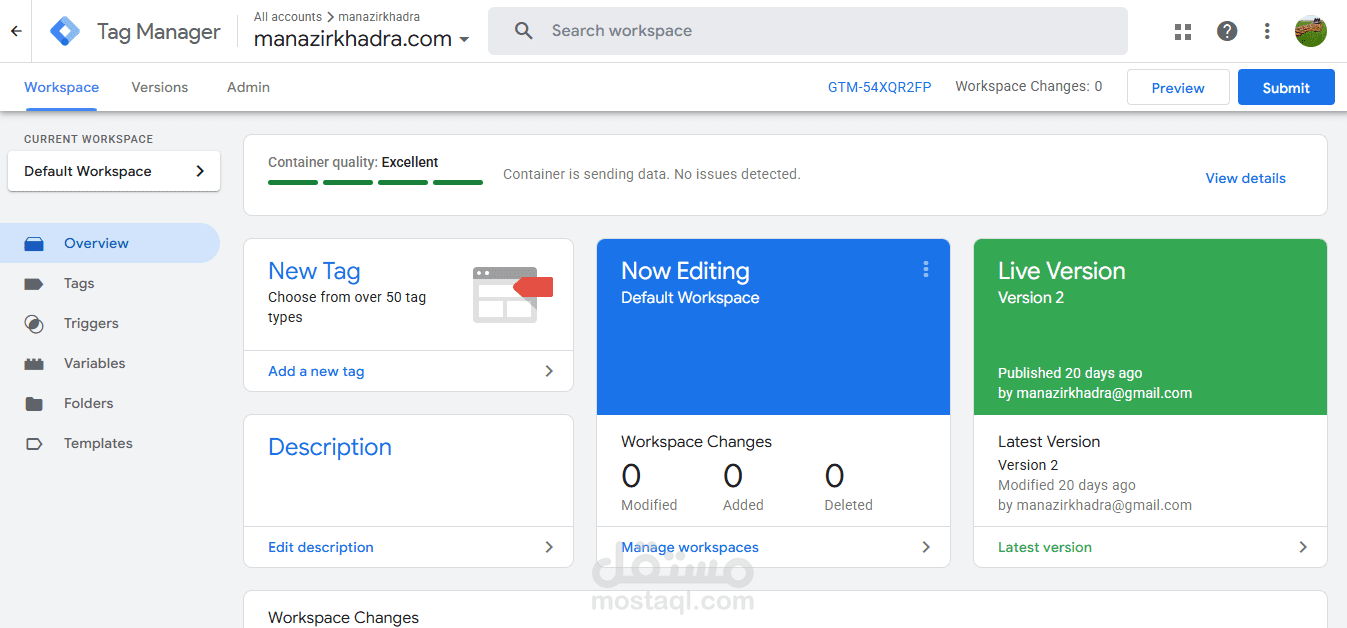Screen dimensions: 1347x628
Task: Click the Variables icon in sidebar
Action: coord(34,363)
